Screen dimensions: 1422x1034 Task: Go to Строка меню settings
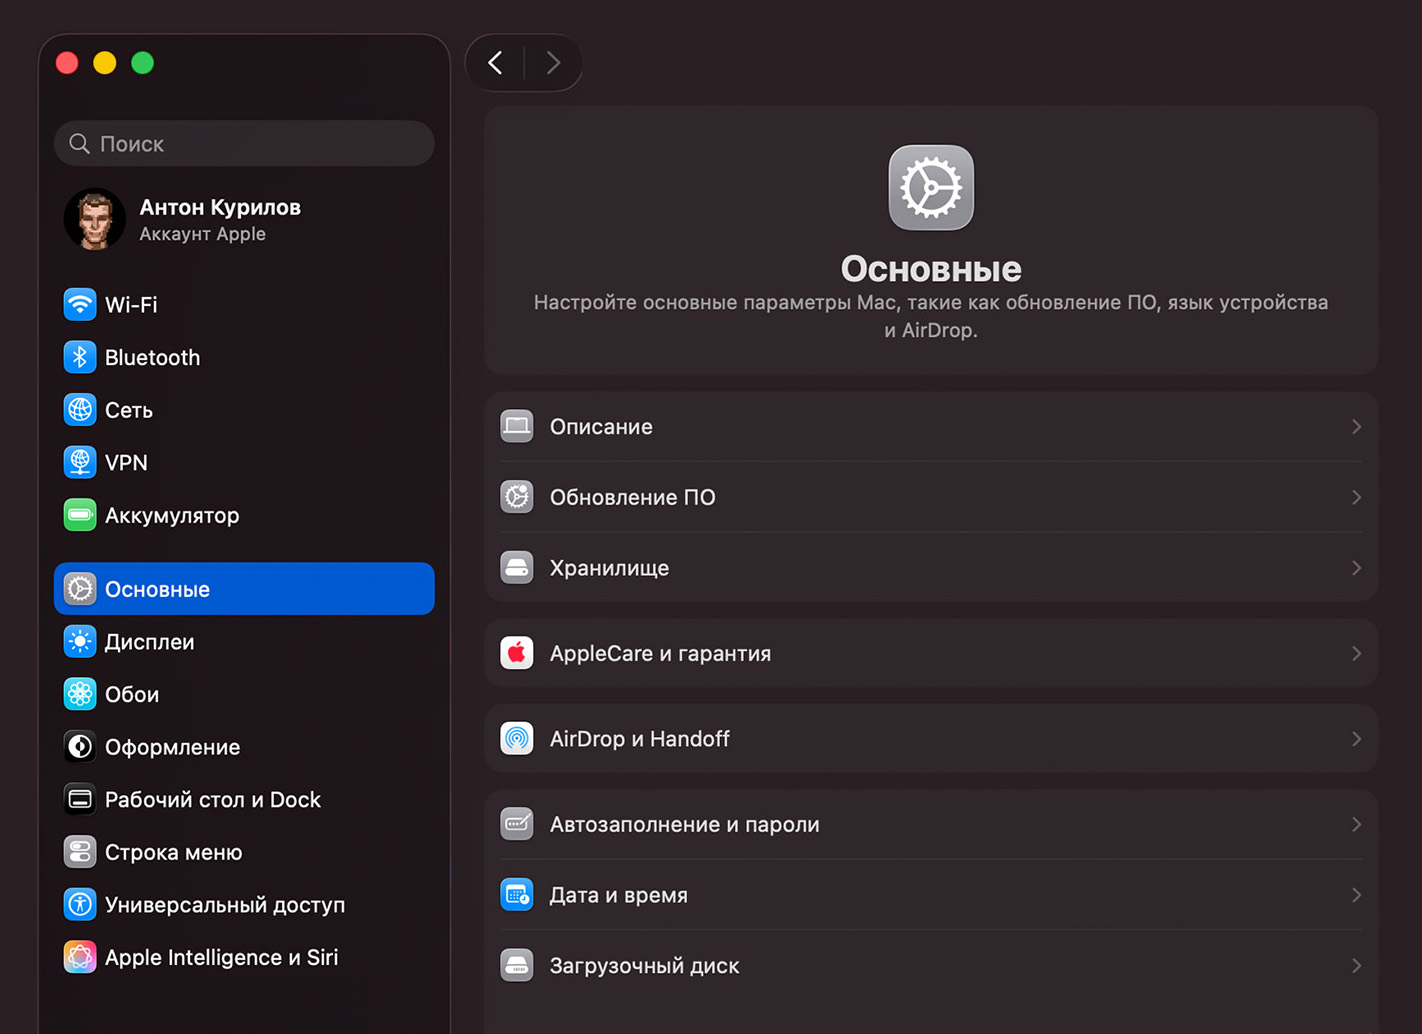click(173, 852)
